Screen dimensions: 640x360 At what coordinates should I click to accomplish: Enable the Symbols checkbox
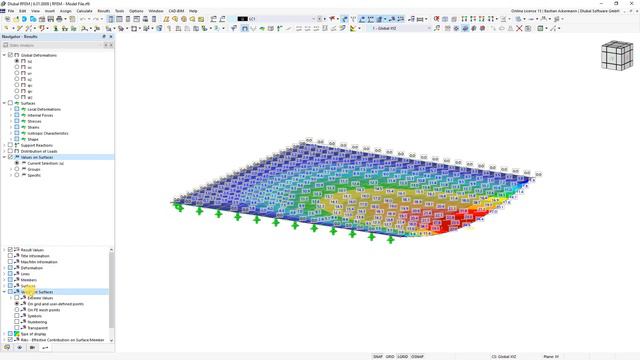[x=17, y=316]
